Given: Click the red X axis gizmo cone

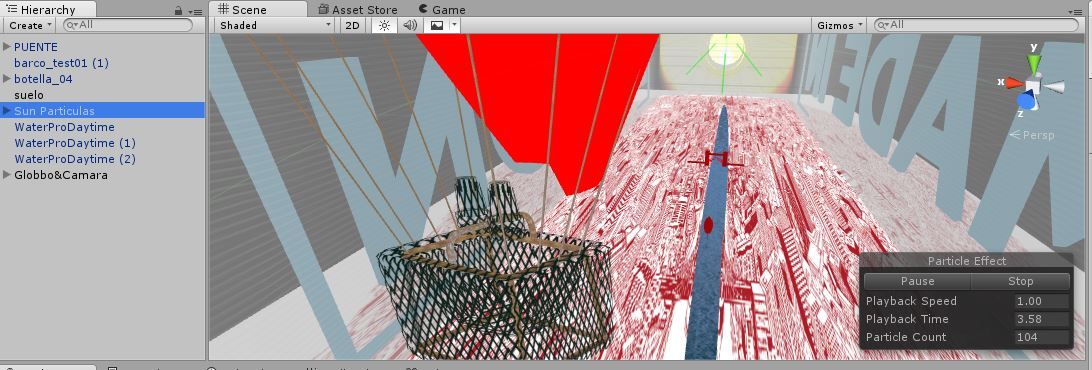Looking at the screenshot, I should 1014,83.
